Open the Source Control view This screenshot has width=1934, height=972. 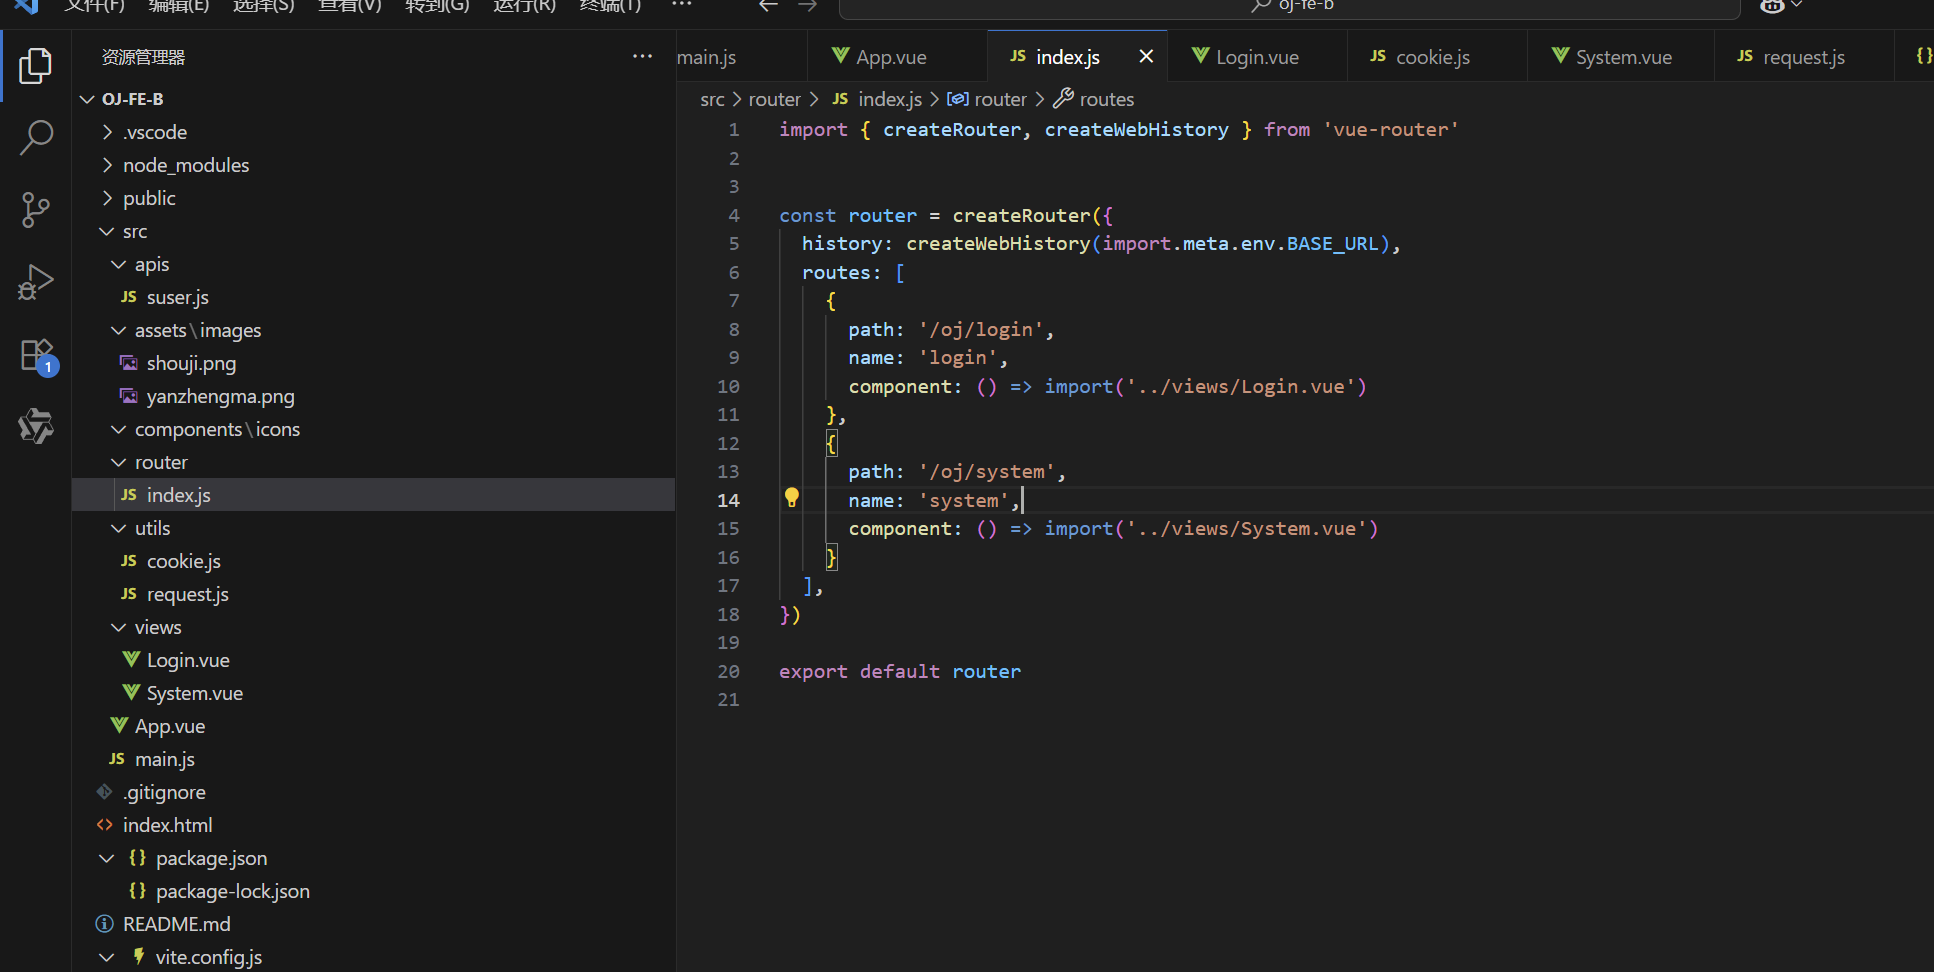point(36,210)
